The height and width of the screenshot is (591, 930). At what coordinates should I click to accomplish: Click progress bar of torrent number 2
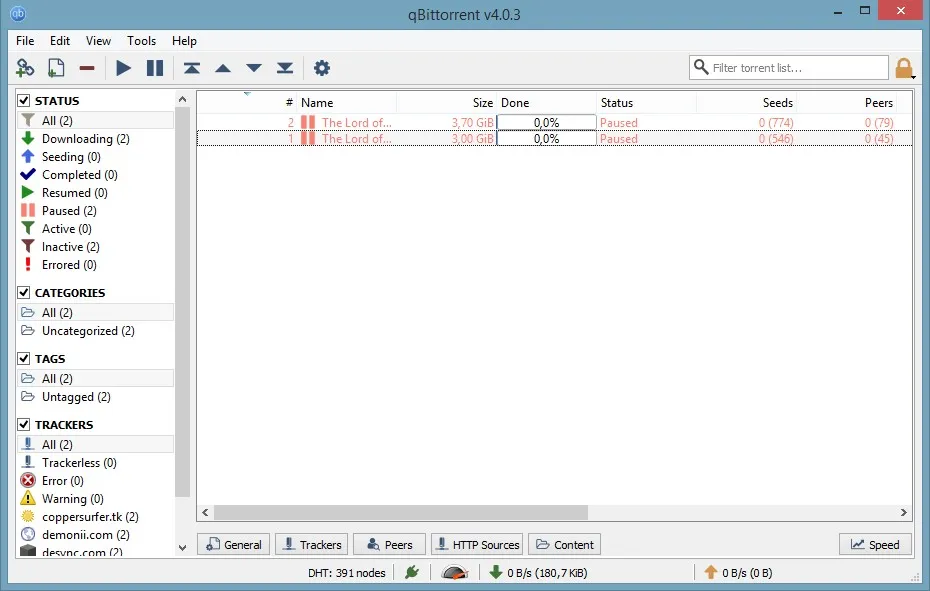coord(546,123)
